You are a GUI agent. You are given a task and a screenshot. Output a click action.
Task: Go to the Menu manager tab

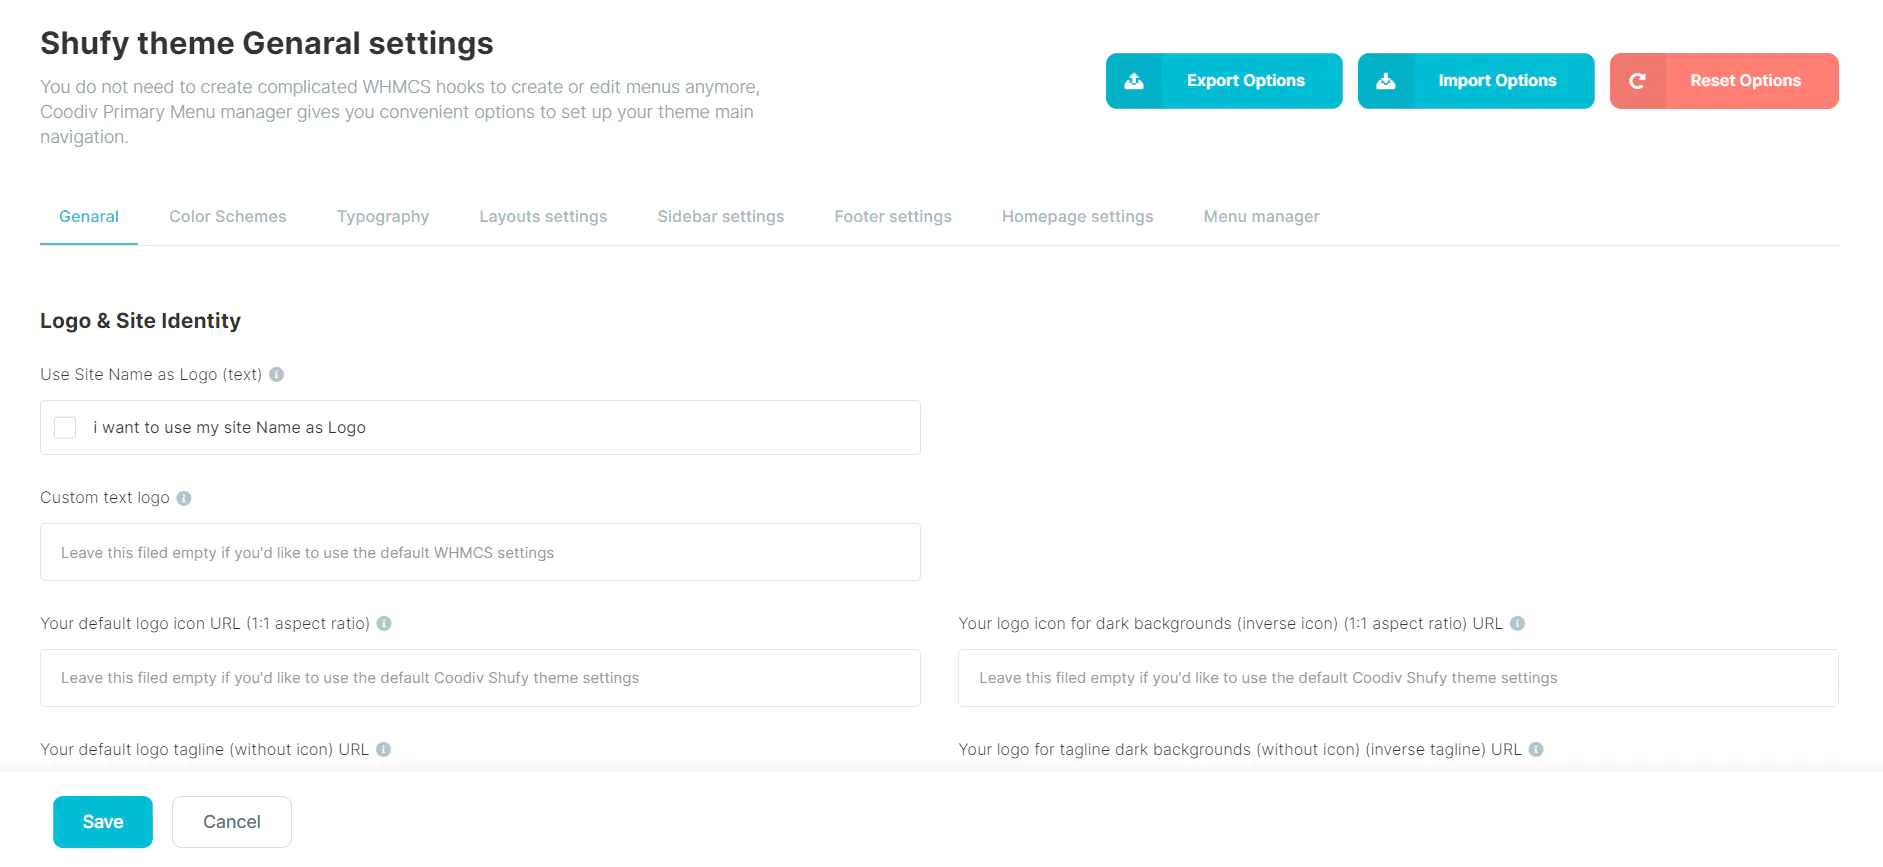[x=1261, y=216]
